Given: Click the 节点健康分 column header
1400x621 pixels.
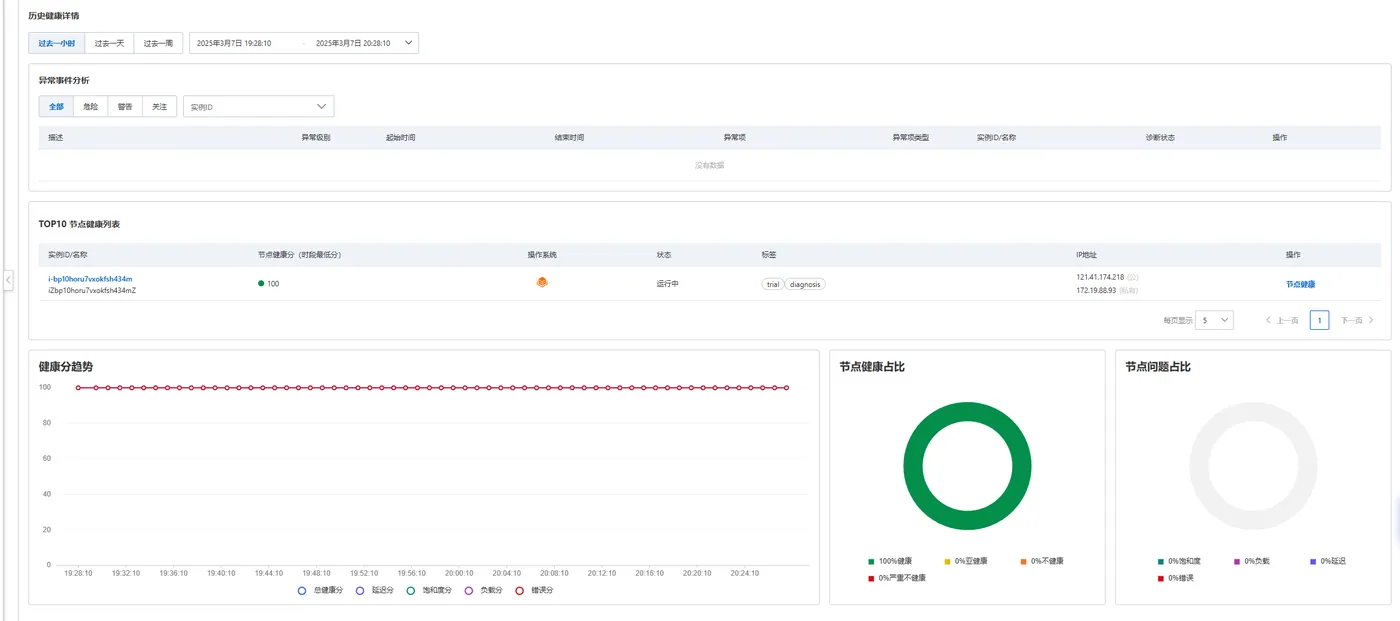Looking at the screenshot, I should (x=300, y=255).
